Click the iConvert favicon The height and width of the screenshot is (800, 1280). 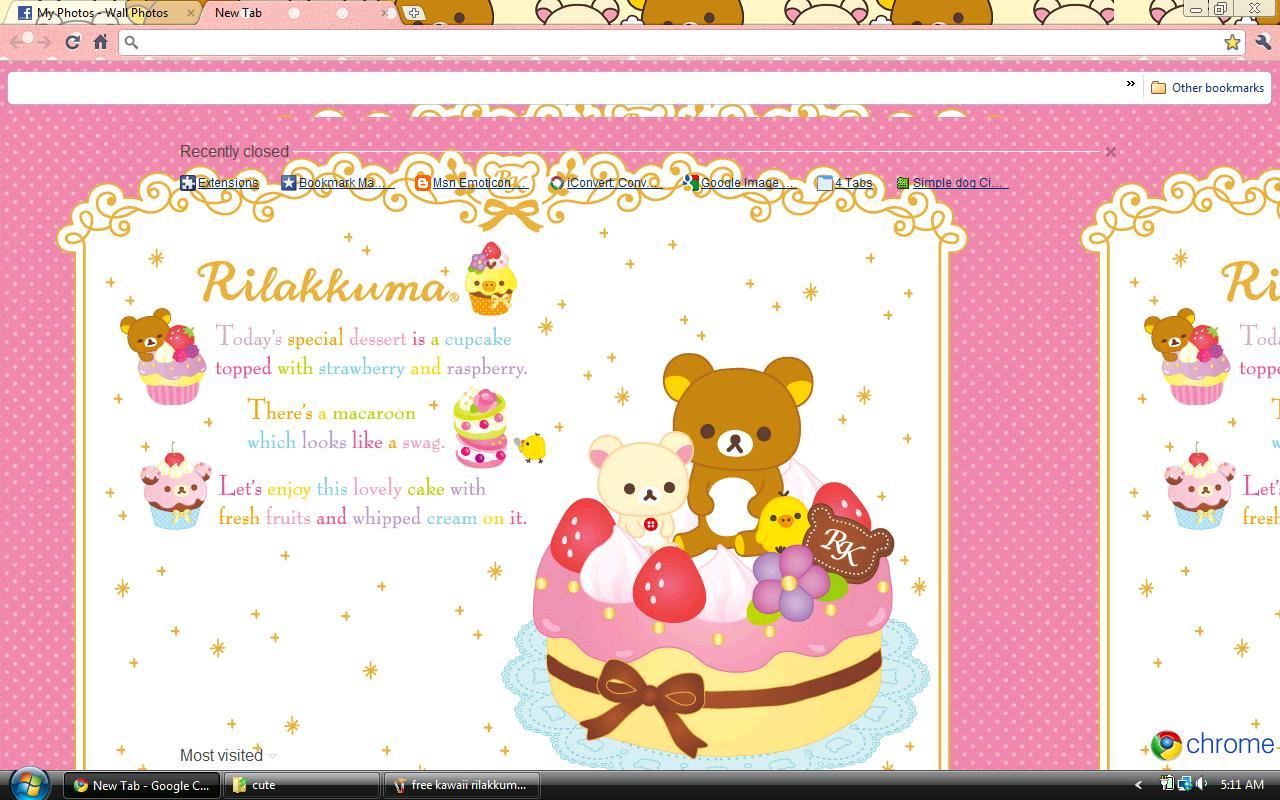557,183
